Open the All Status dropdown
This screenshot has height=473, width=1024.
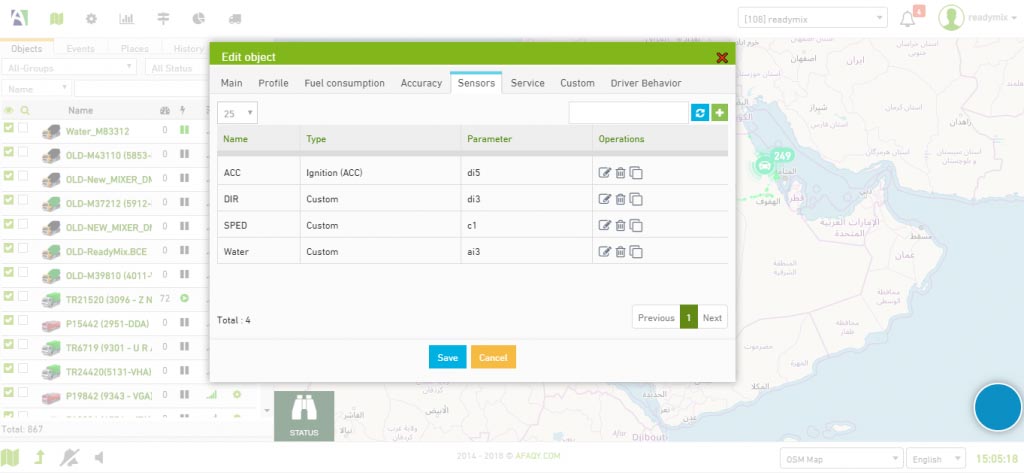click(178, 67)
